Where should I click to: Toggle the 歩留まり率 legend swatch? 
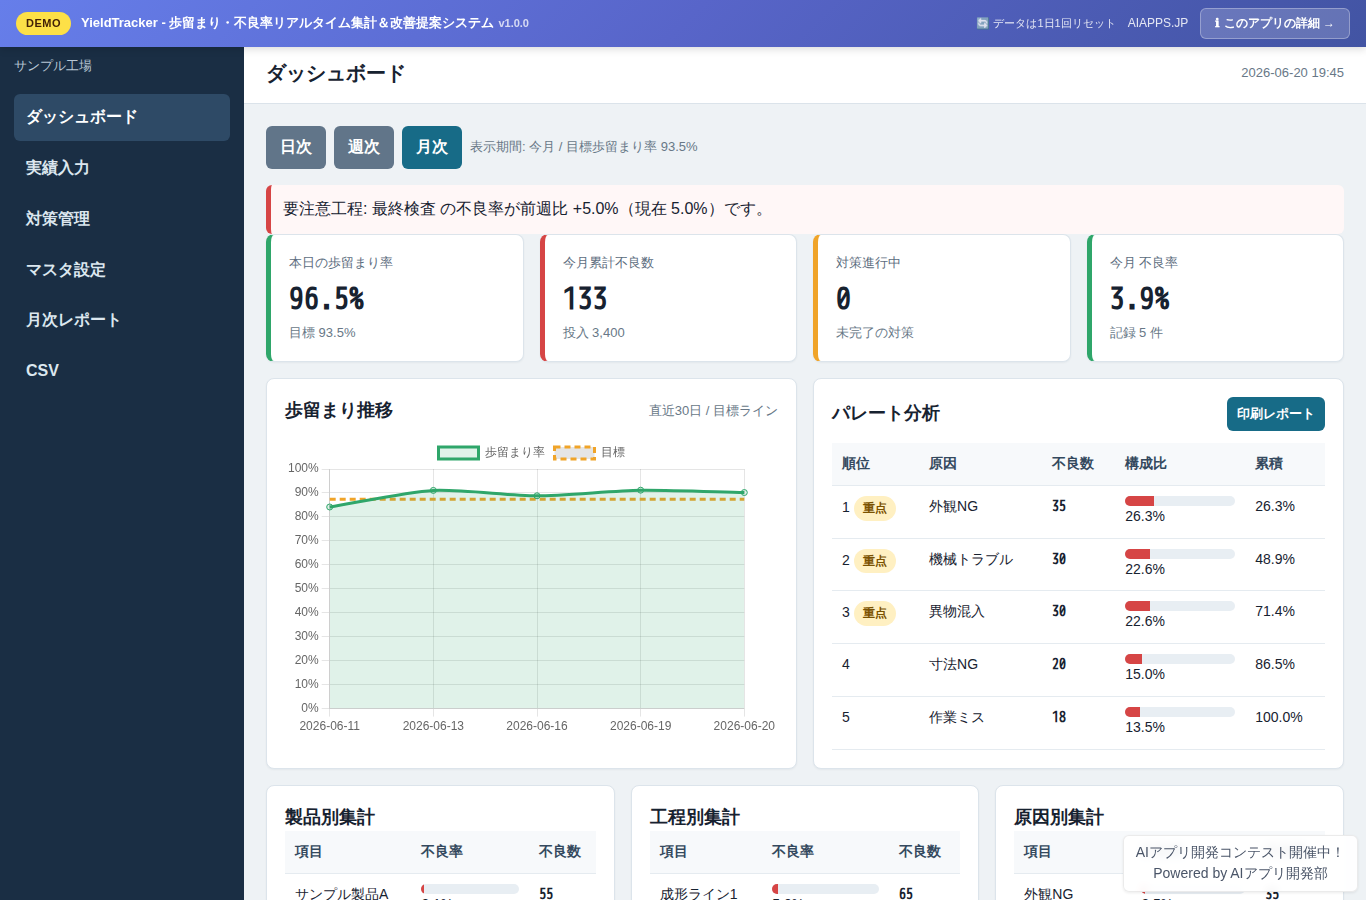(458, 453)
